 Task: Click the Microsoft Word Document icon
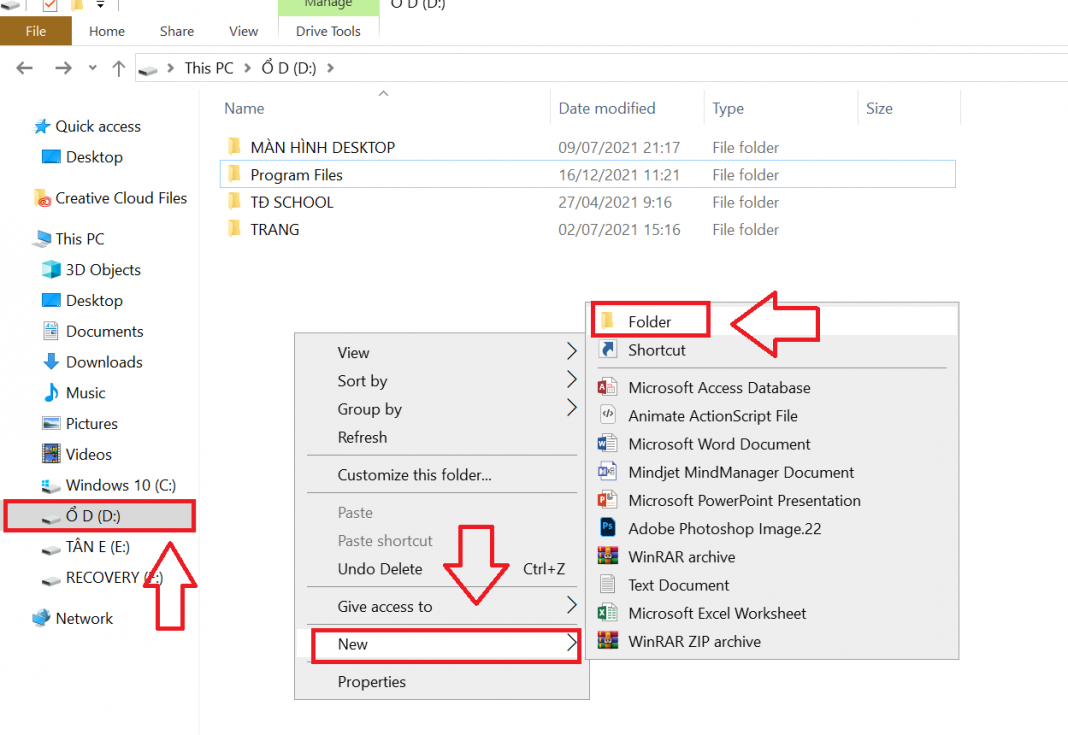point(607,444)
